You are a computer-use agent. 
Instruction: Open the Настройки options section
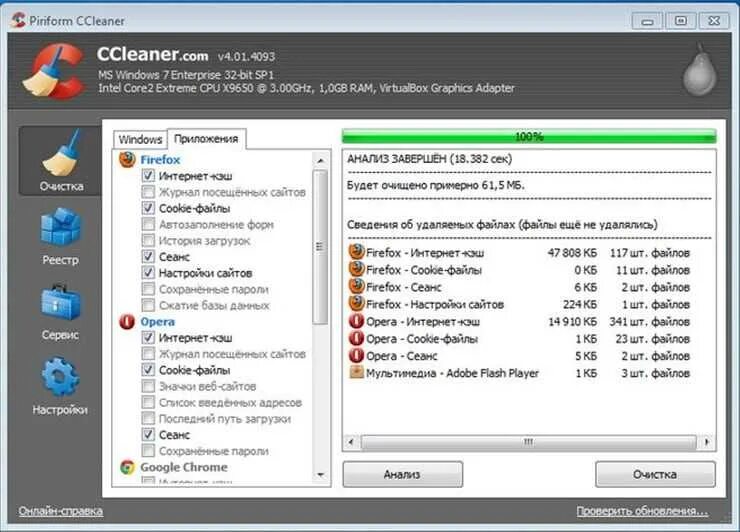tap(61, 386)
